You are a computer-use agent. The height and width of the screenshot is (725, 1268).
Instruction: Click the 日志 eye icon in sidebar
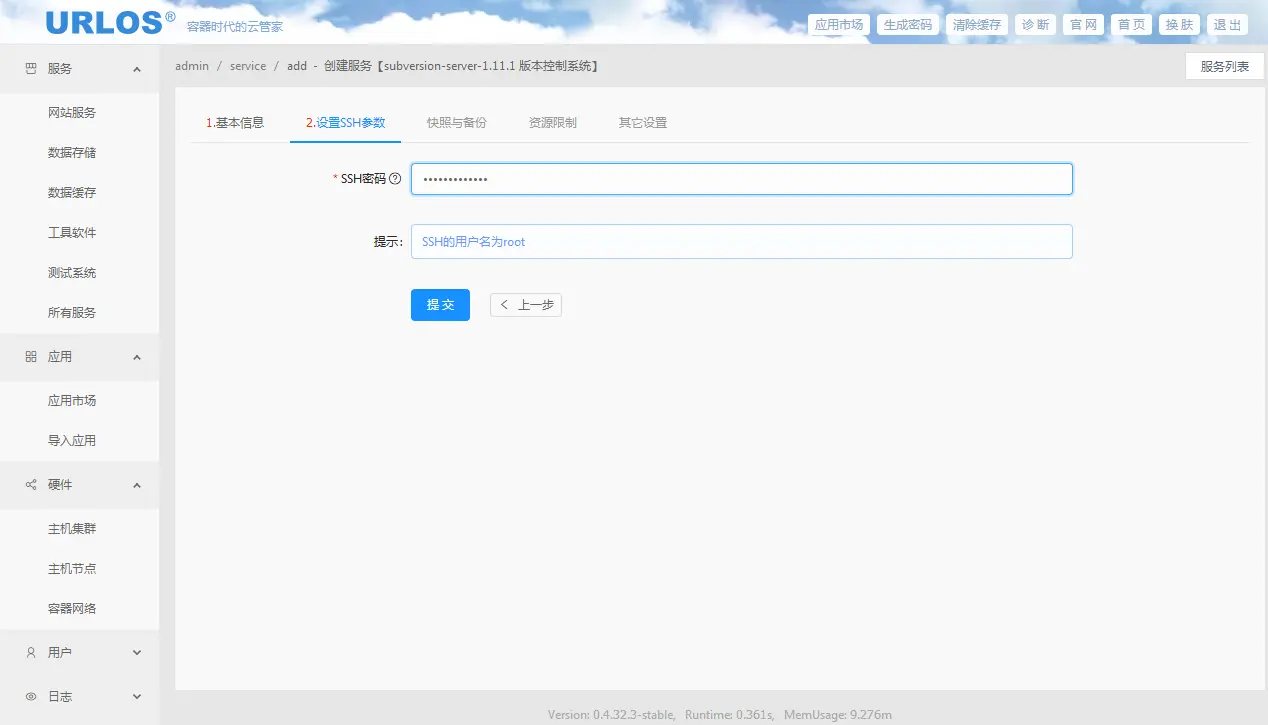[31, 697]
